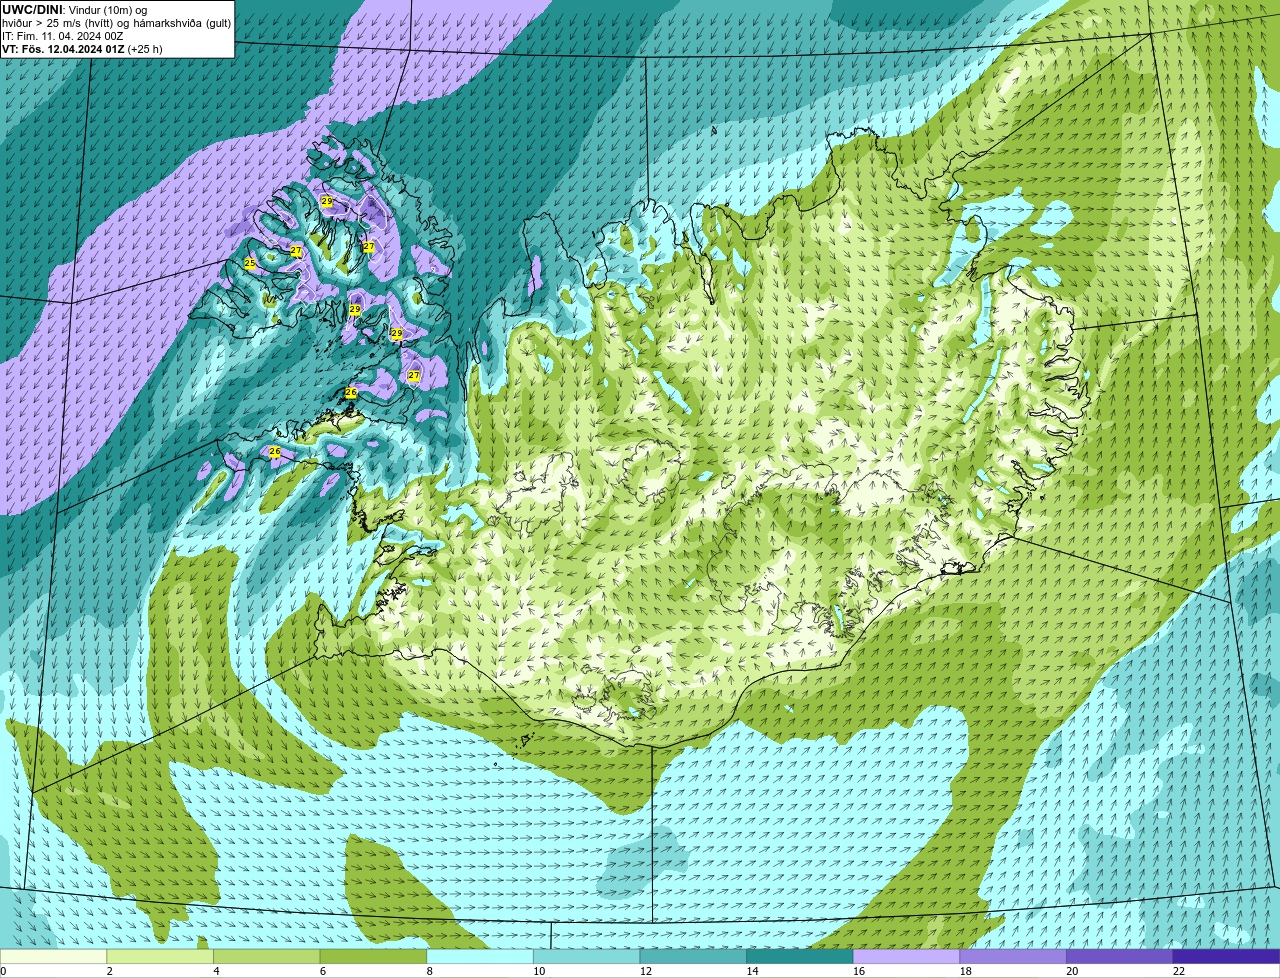Click the title text "UWC/DINI: Vindur (10m) og"

pyautogui.click(x=75, y=9)
